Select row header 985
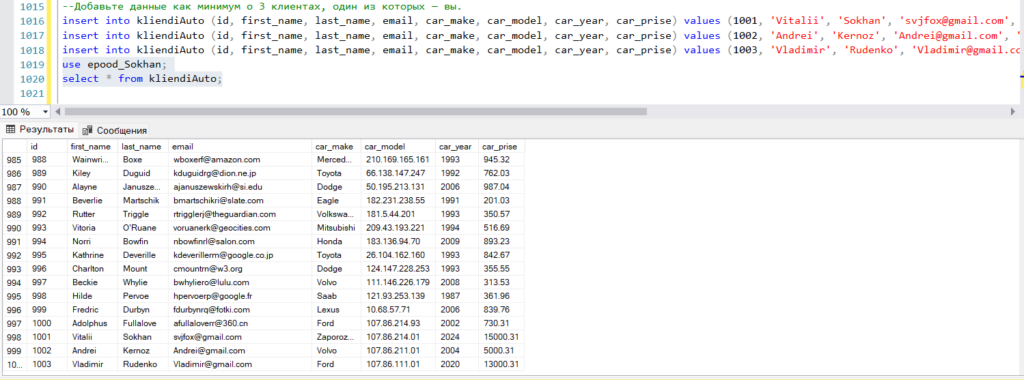1024x380 pixels. (x=14, y=160)
